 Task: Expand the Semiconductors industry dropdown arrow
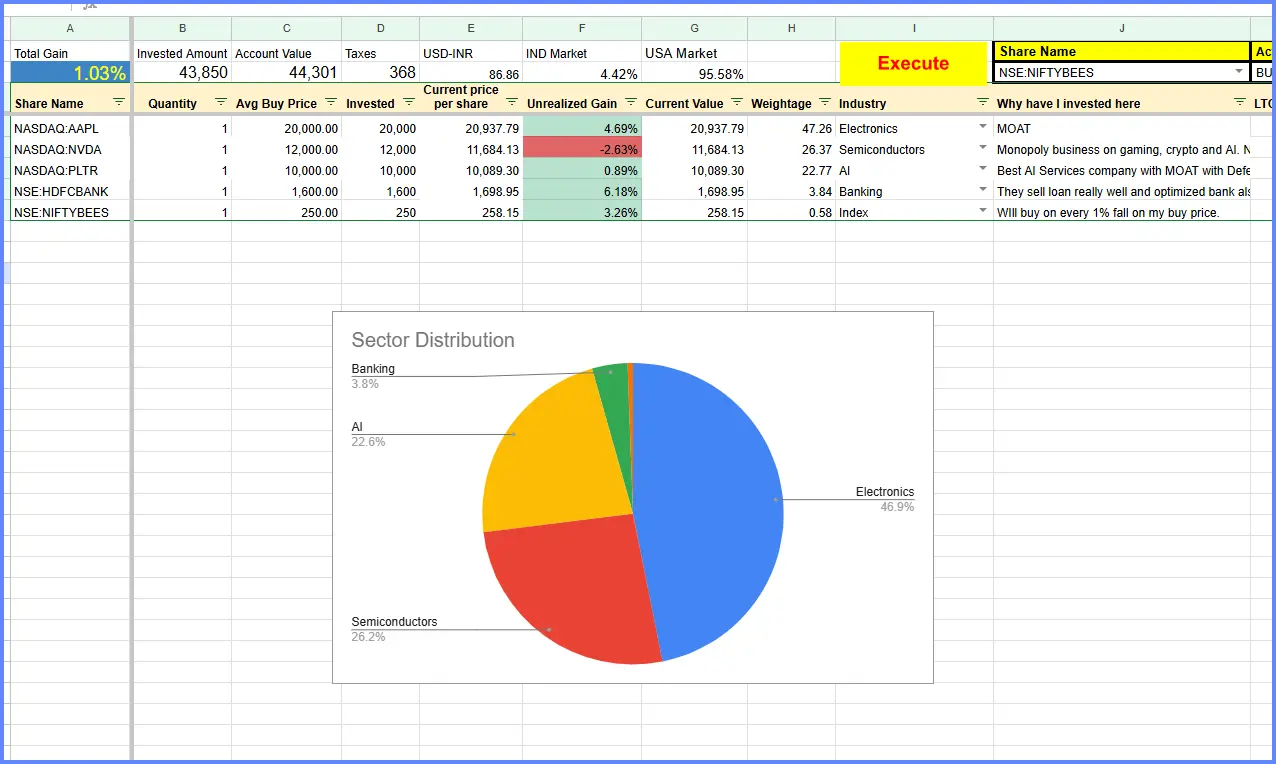(982, 148)
